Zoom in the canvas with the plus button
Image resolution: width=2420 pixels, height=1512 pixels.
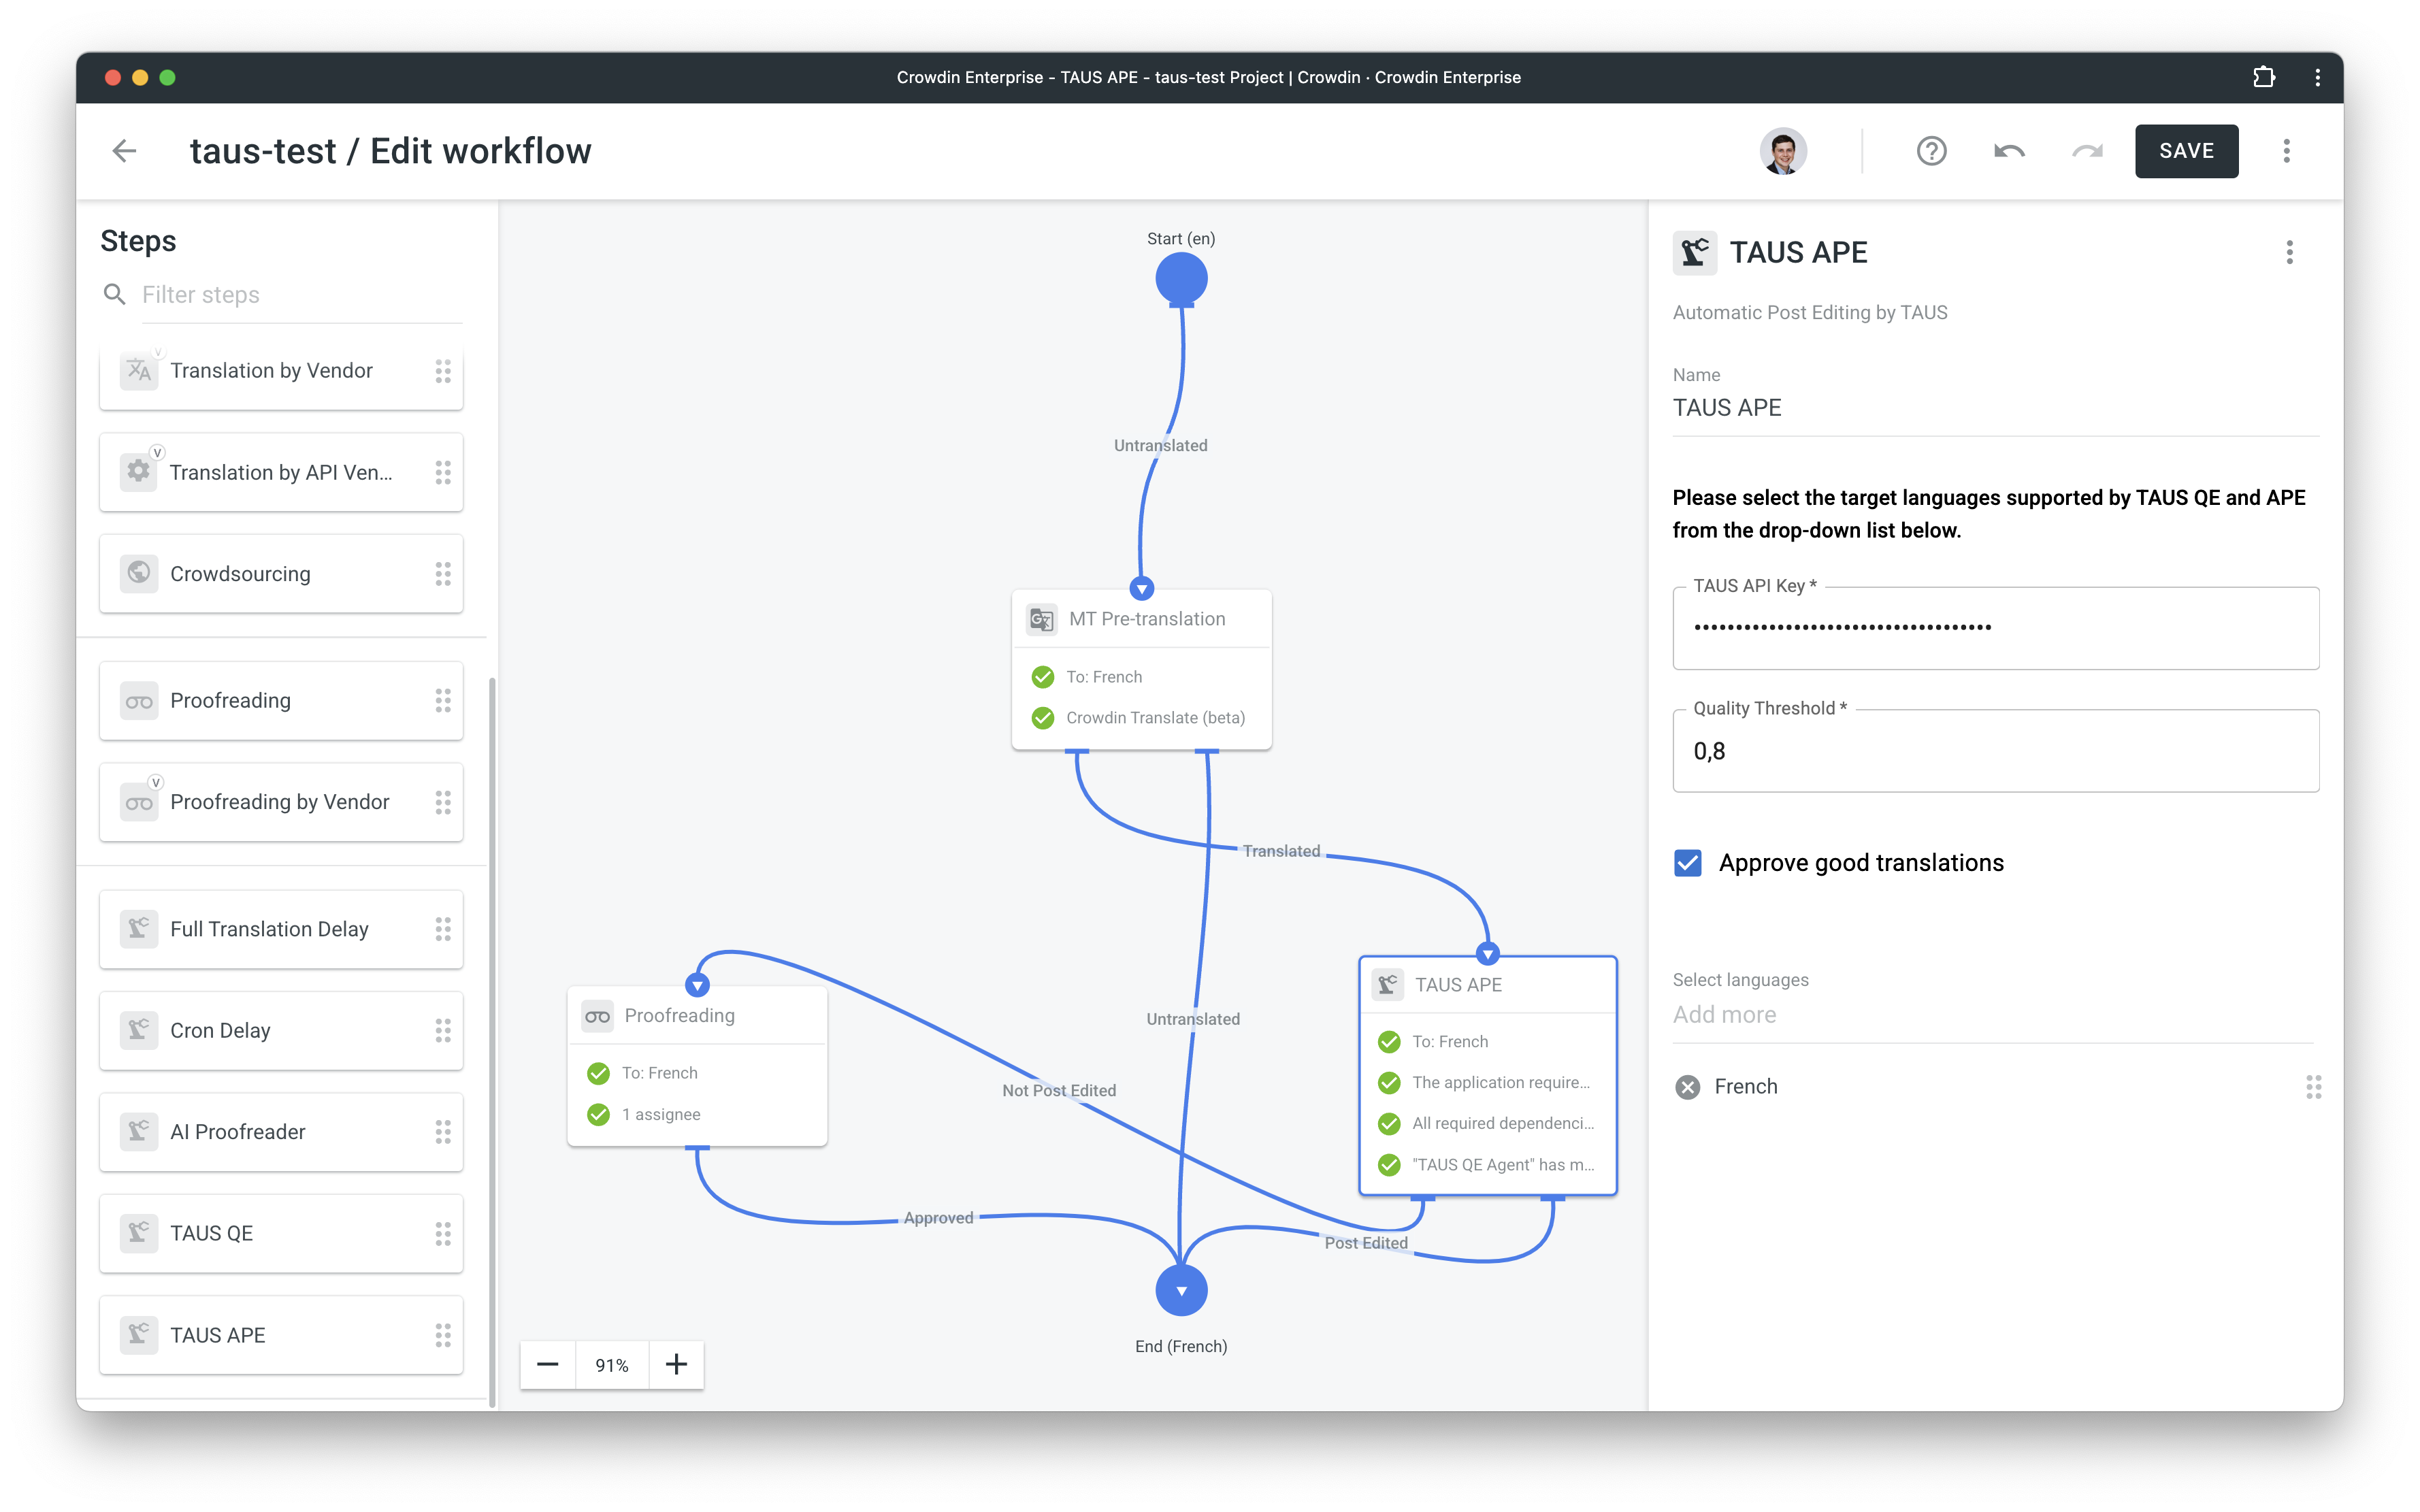[677, 1365]
